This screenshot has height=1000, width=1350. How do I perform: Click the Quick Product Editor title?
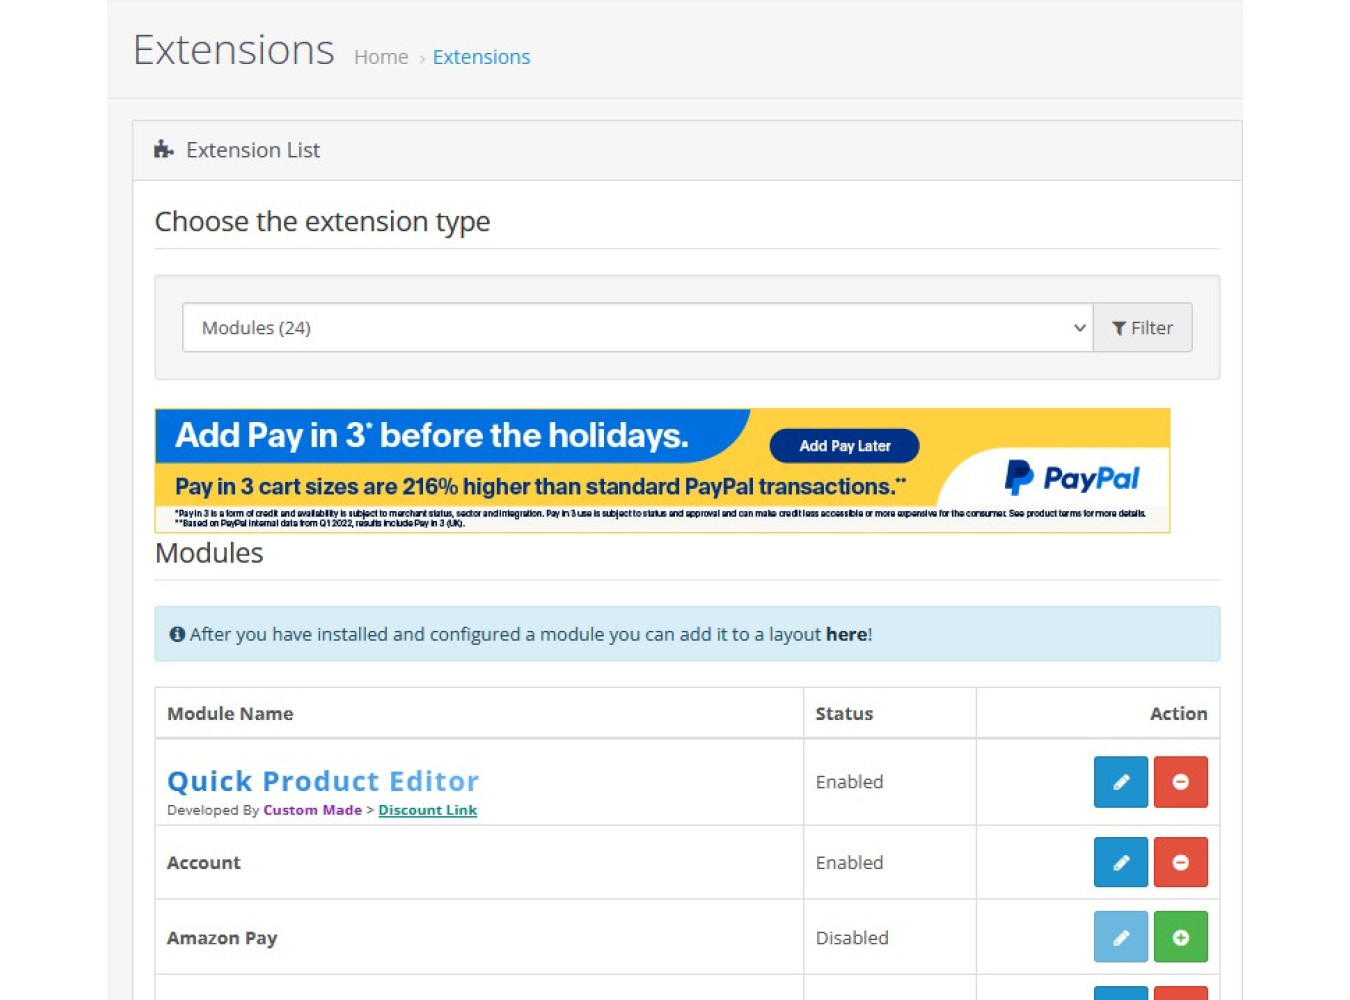click(x=323, y=781)
